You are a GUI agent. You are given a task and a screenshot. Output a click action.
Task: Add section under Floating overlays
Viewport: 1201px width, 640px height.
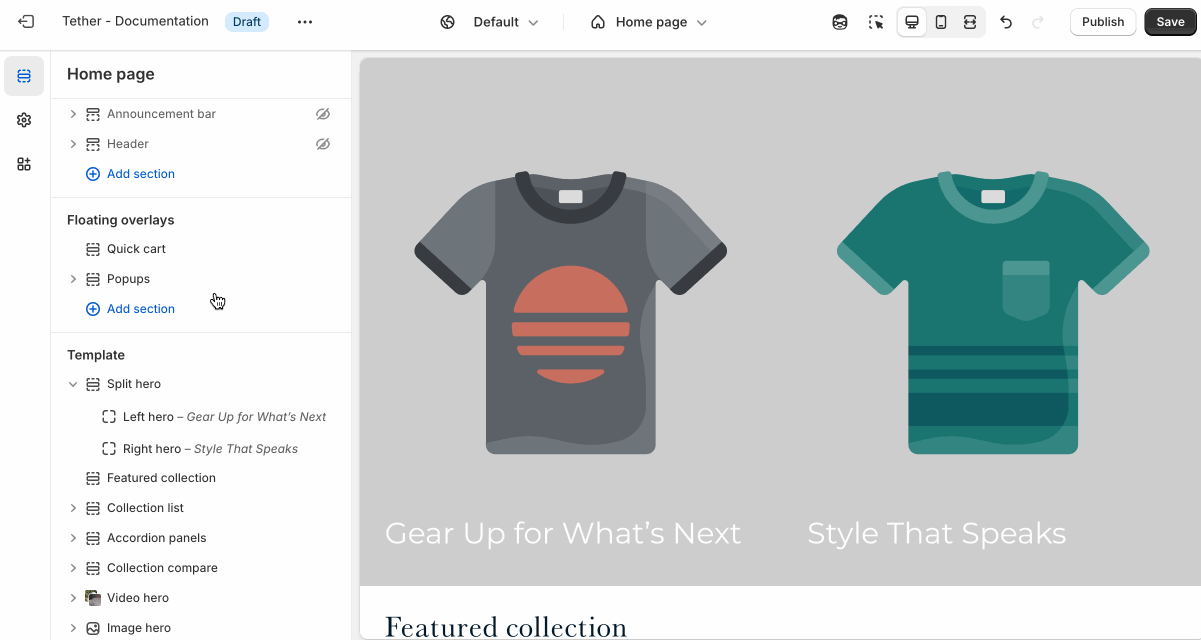coord(131,309)
